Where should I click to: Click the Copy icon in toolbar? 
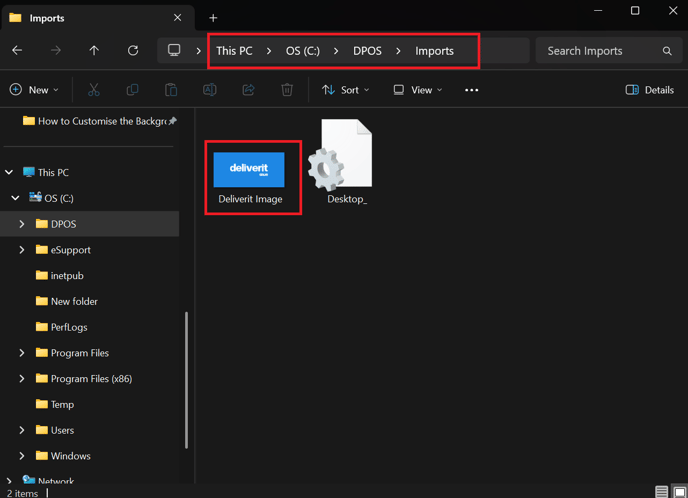point(132,90)
